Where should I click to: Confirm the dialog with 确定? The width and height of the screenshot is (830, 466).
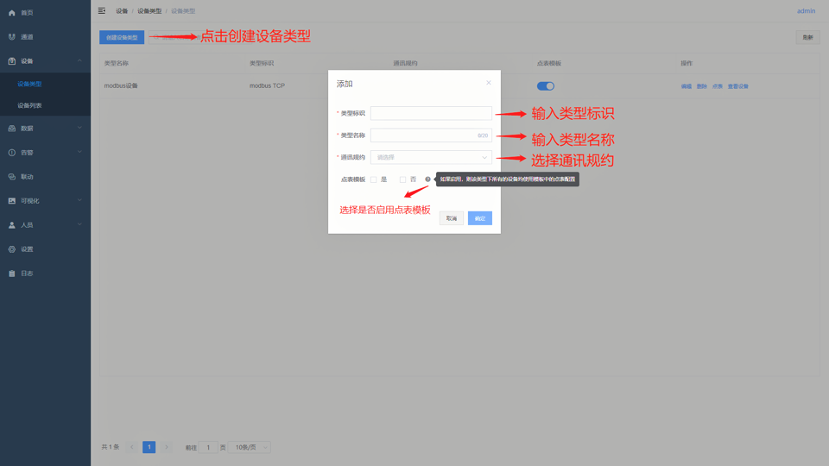point(480,218)
